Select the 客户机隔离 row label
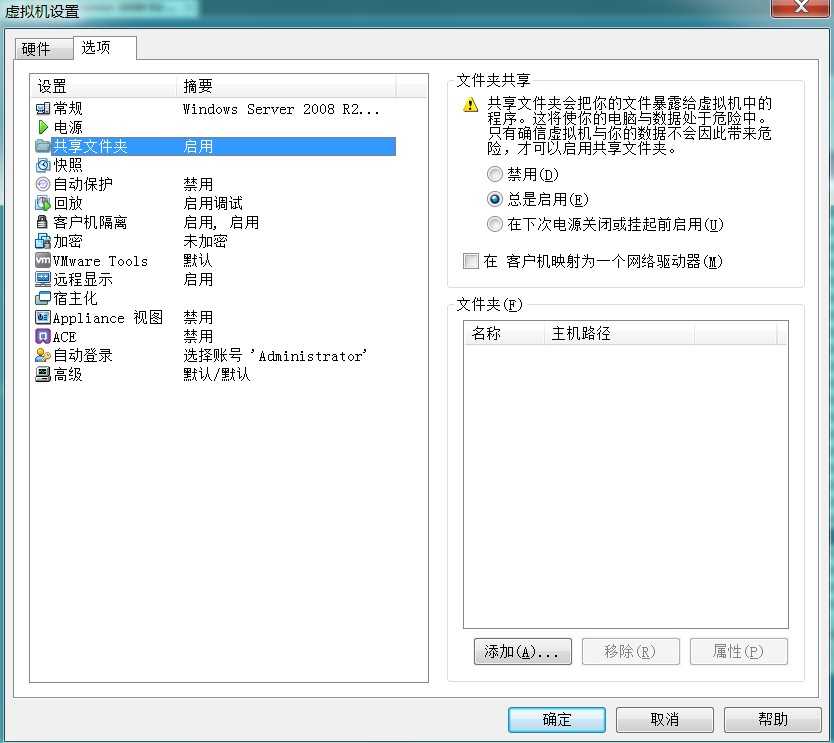 pos(90,222)
